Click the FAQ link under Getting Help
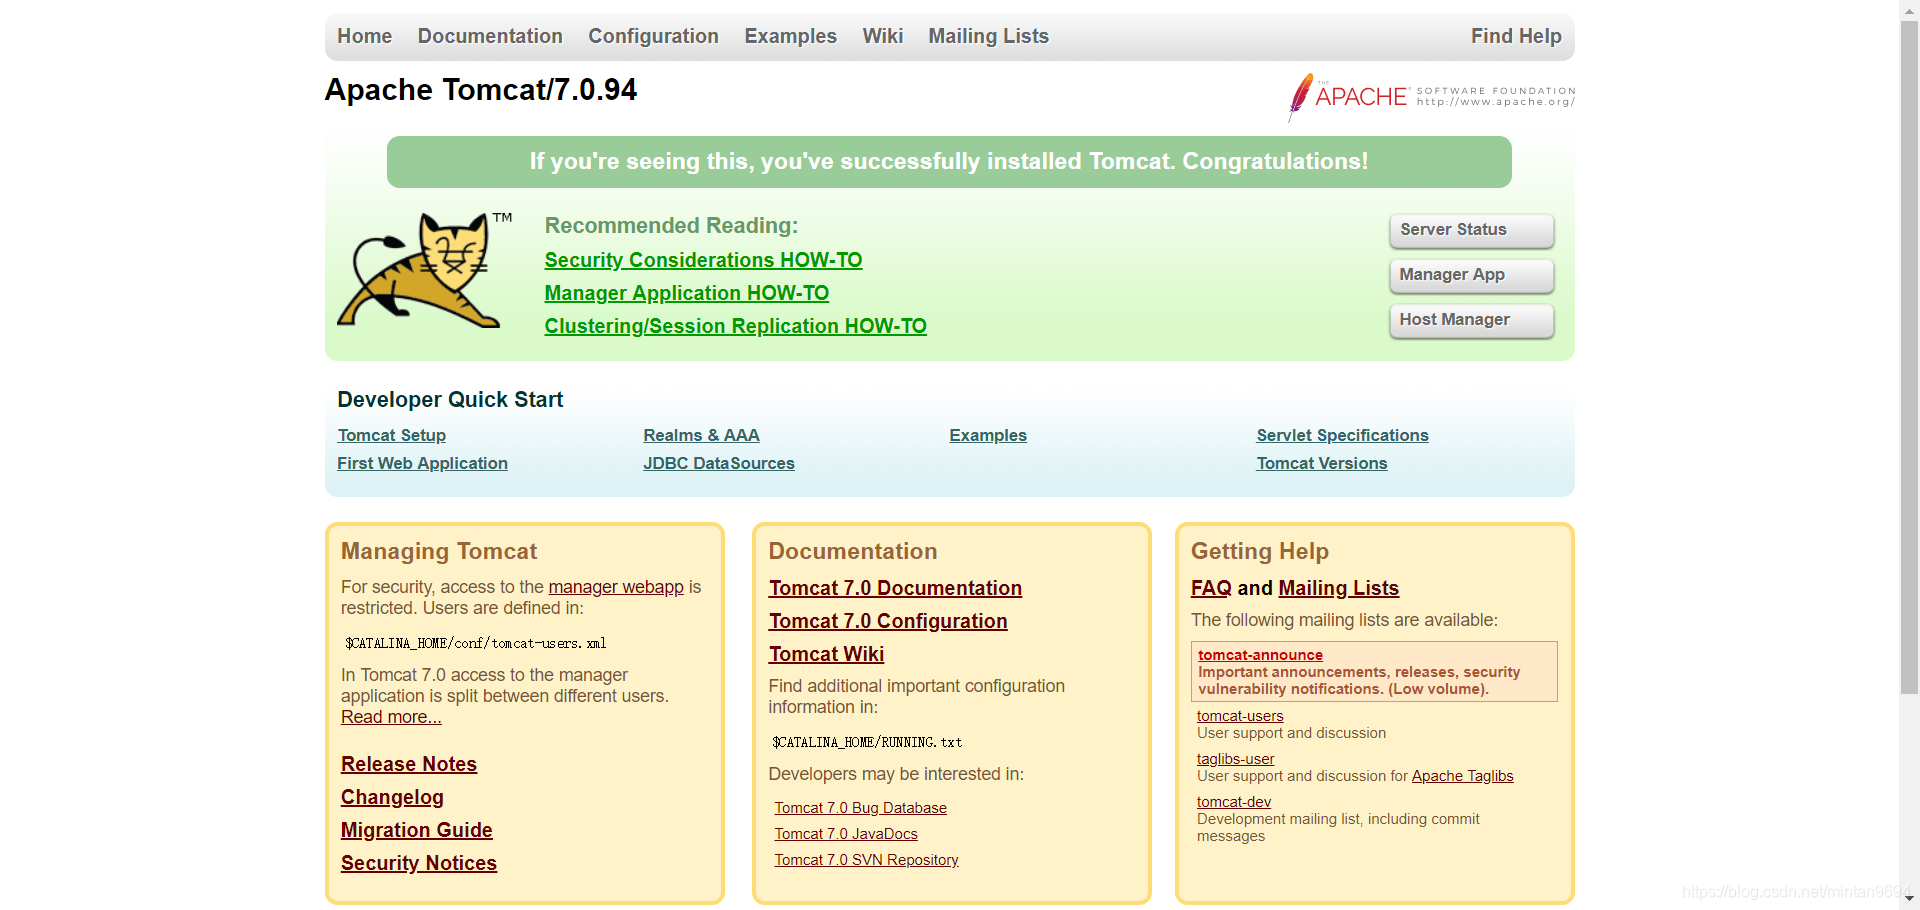The height and width of the screenshot is (910, 1920). point(1211,588)
